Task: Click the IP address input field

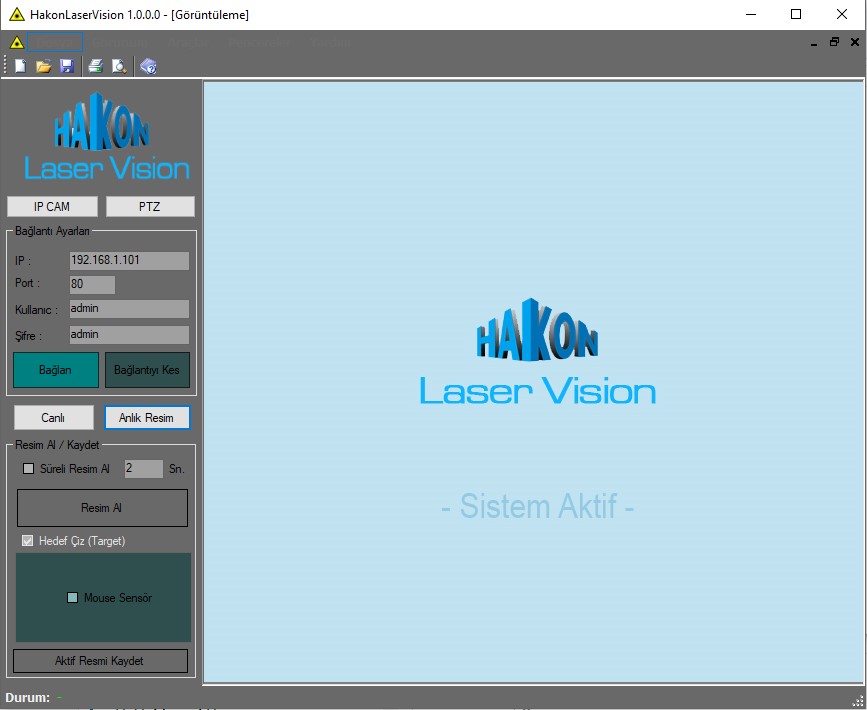Action: [x=128, y=261]
